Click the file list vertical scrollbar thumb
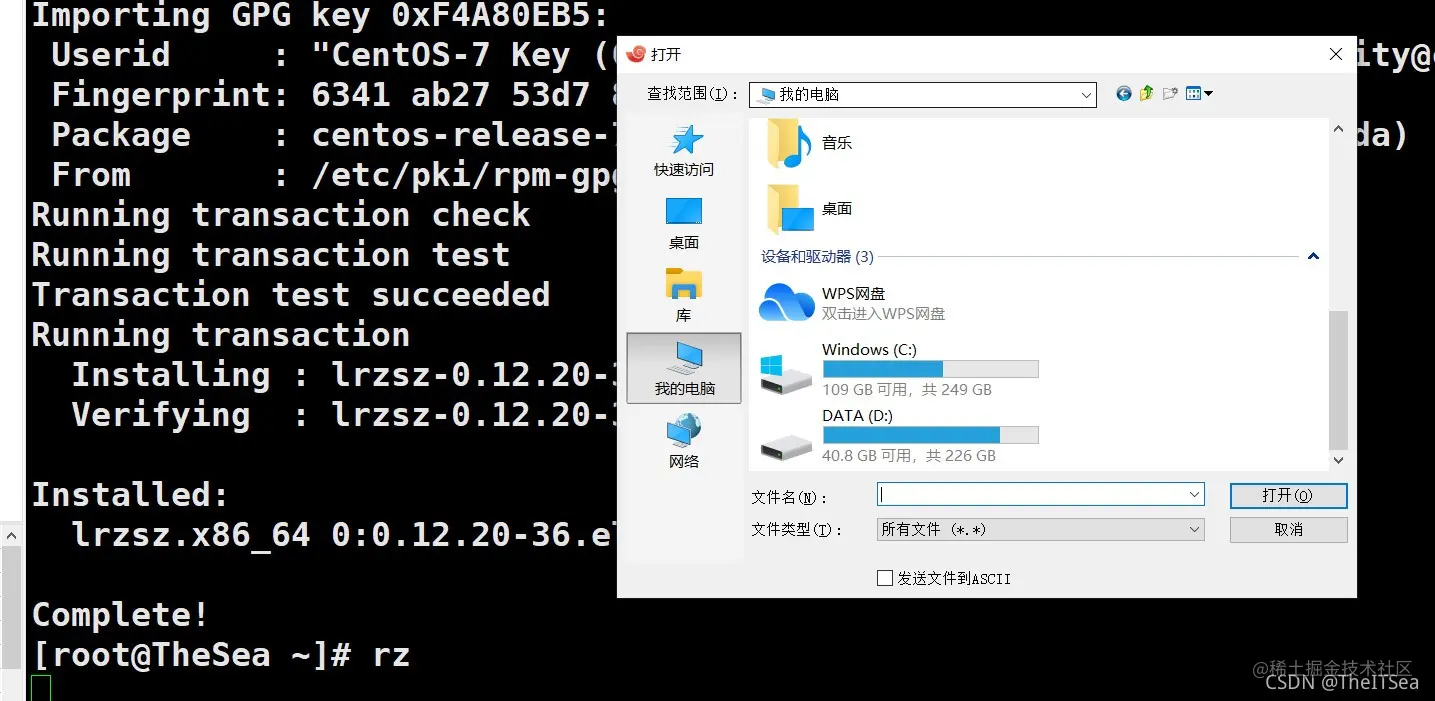 pos(1338,379)
